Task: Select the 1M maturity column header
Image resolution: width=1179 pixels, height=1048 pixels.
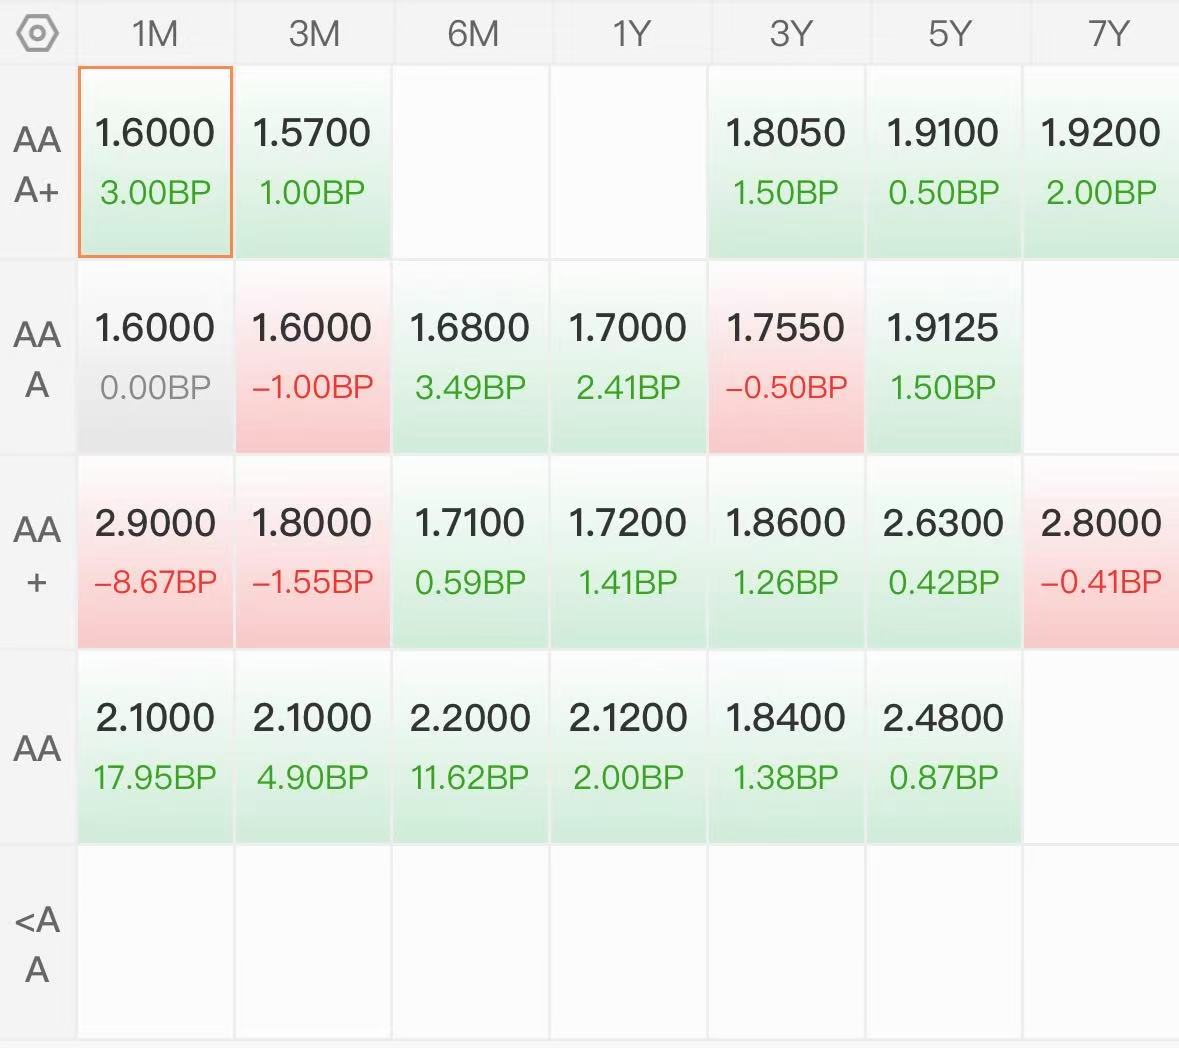Action: (155, 34)
